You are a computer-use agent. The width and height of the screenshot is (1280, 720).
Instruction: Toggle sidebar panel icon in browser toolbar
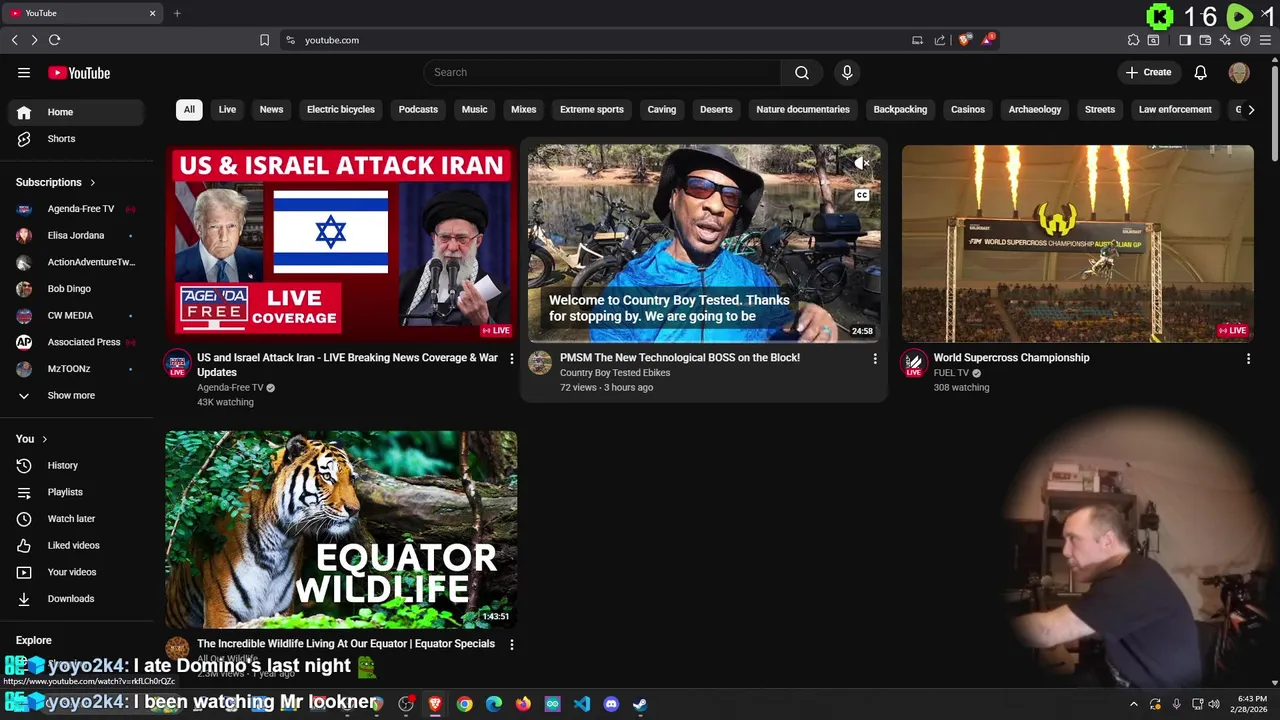(1185, 40)
